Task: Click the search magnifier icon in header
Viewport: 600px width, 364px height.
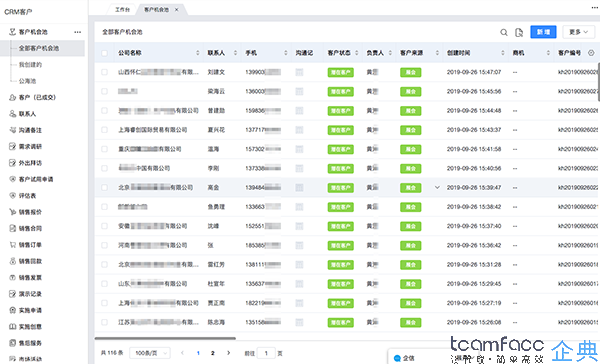Action: point(504,33)
